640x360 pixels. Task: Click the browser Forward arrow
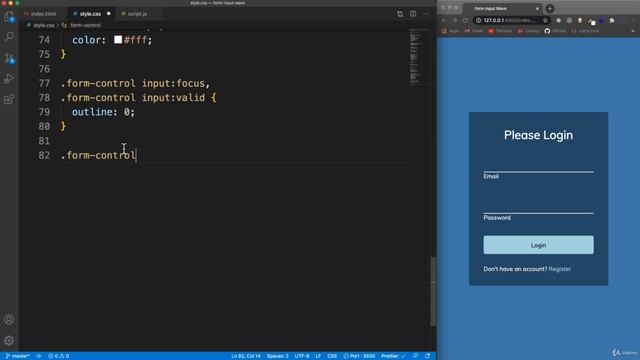coord(455,20)
